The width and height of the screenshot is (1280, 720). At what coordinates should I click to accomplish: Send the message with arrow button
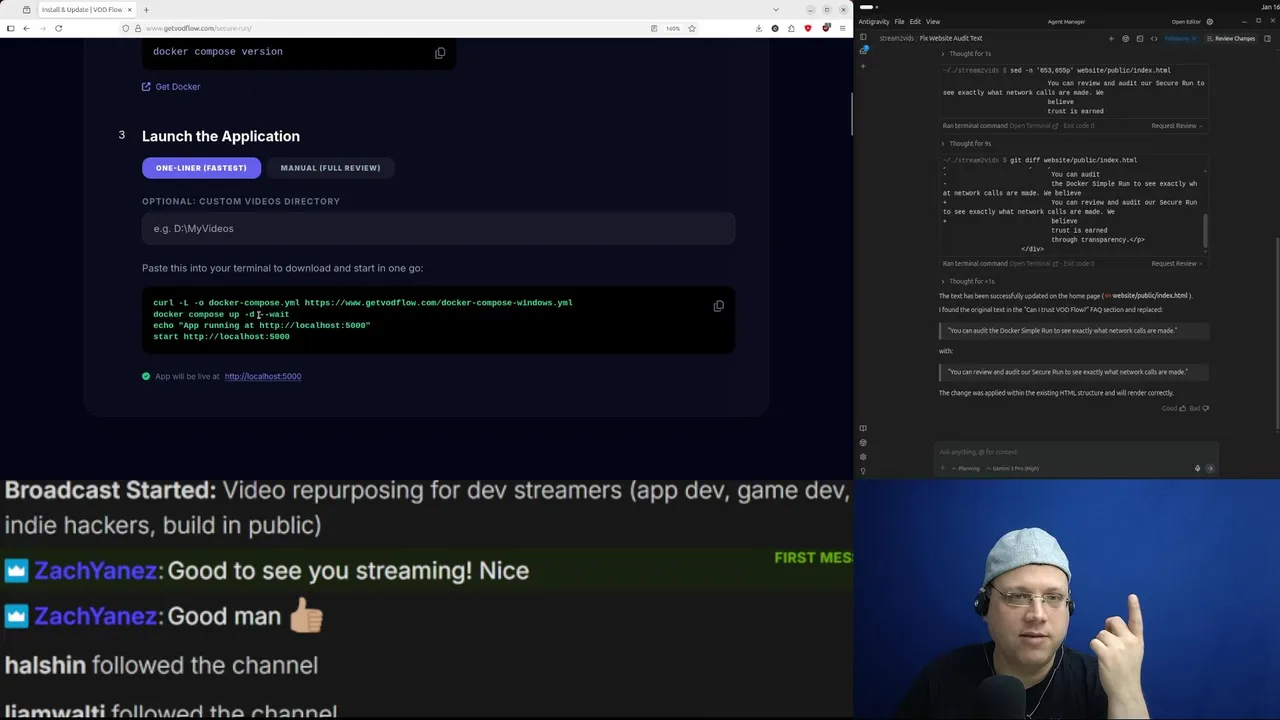[1210, 468]
